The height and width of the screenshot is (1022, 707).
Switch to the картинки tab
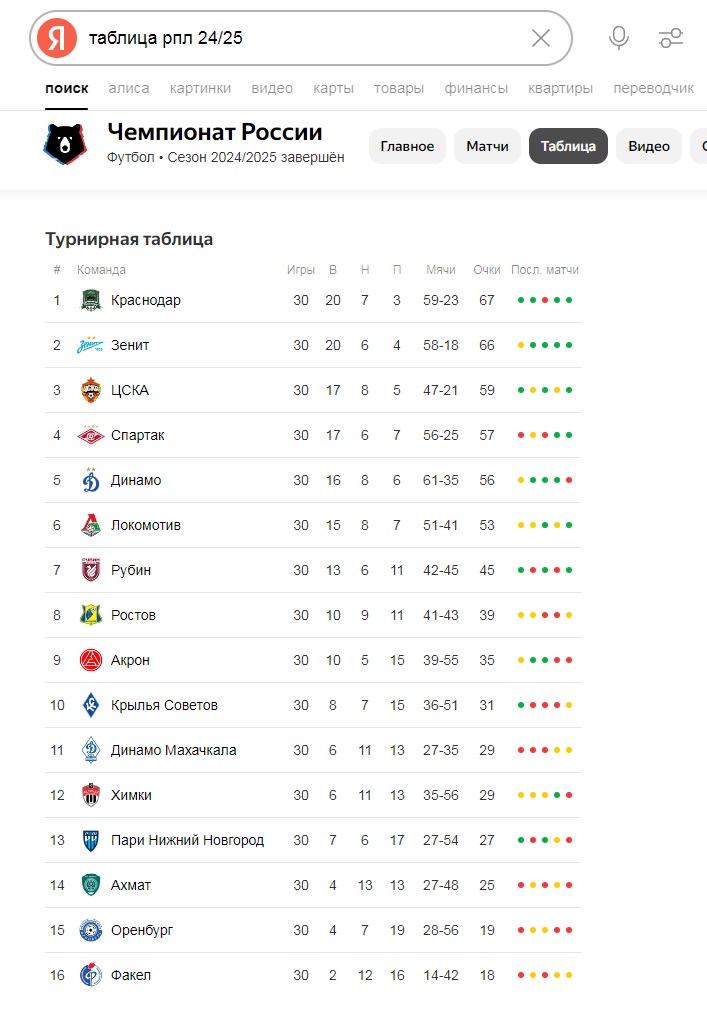click(200, 88)
